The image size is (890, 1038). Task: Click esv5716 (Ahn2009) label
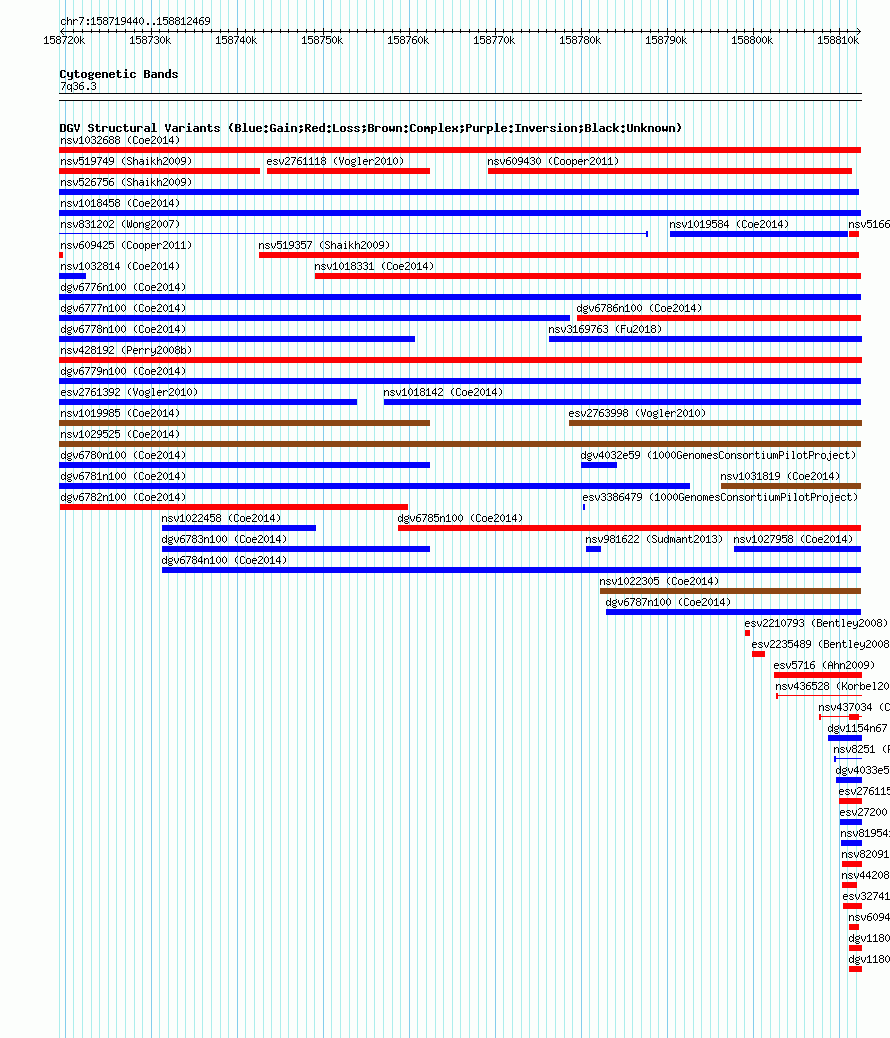(x=824, y=666)
